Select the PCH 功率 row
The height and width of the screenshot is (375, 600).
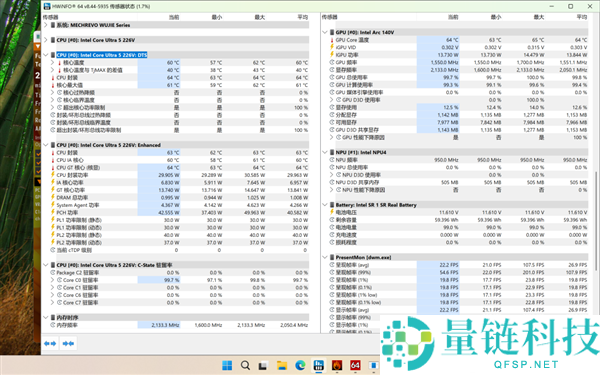click(x=180, y=212)
